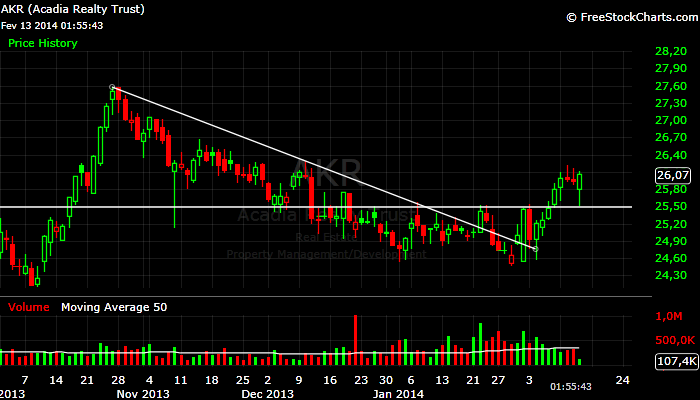700x400 pixels.
Task: Click the 25,20 price axis label
Action: pyautogui.click(x=671, y=224)
